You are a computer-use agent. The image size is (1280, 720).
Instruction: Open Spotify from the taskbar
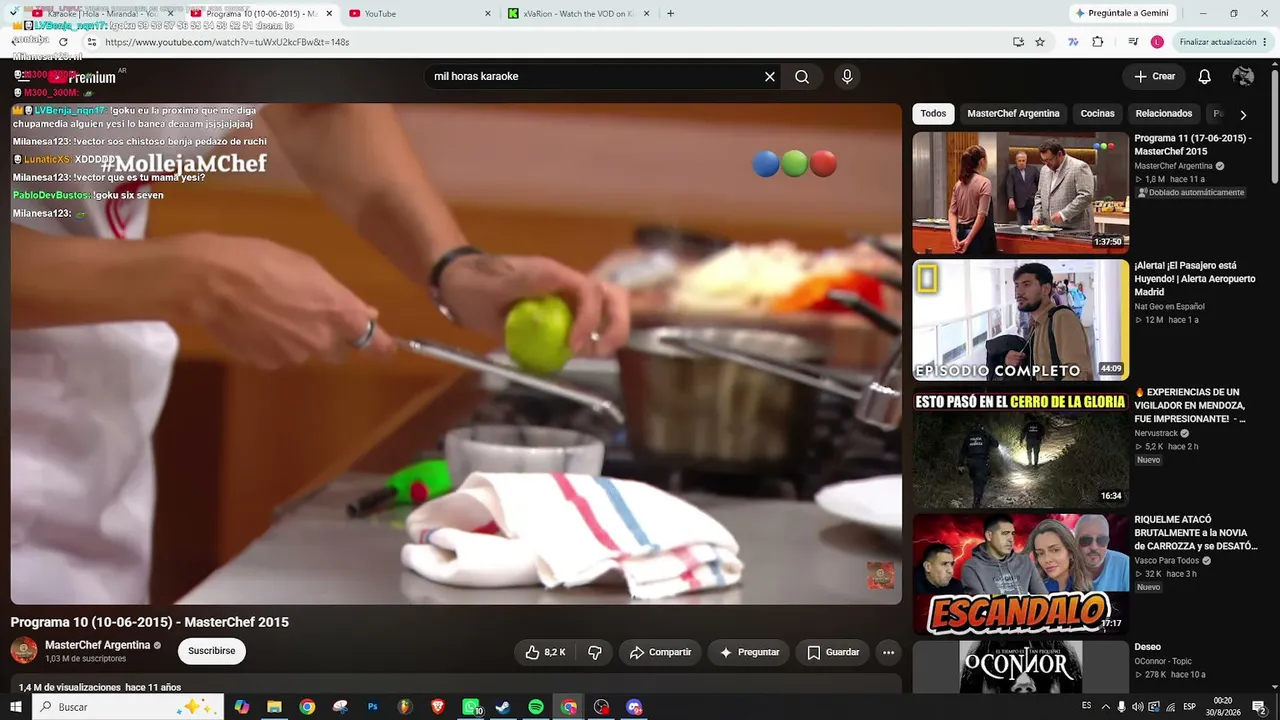coord(536,707)
